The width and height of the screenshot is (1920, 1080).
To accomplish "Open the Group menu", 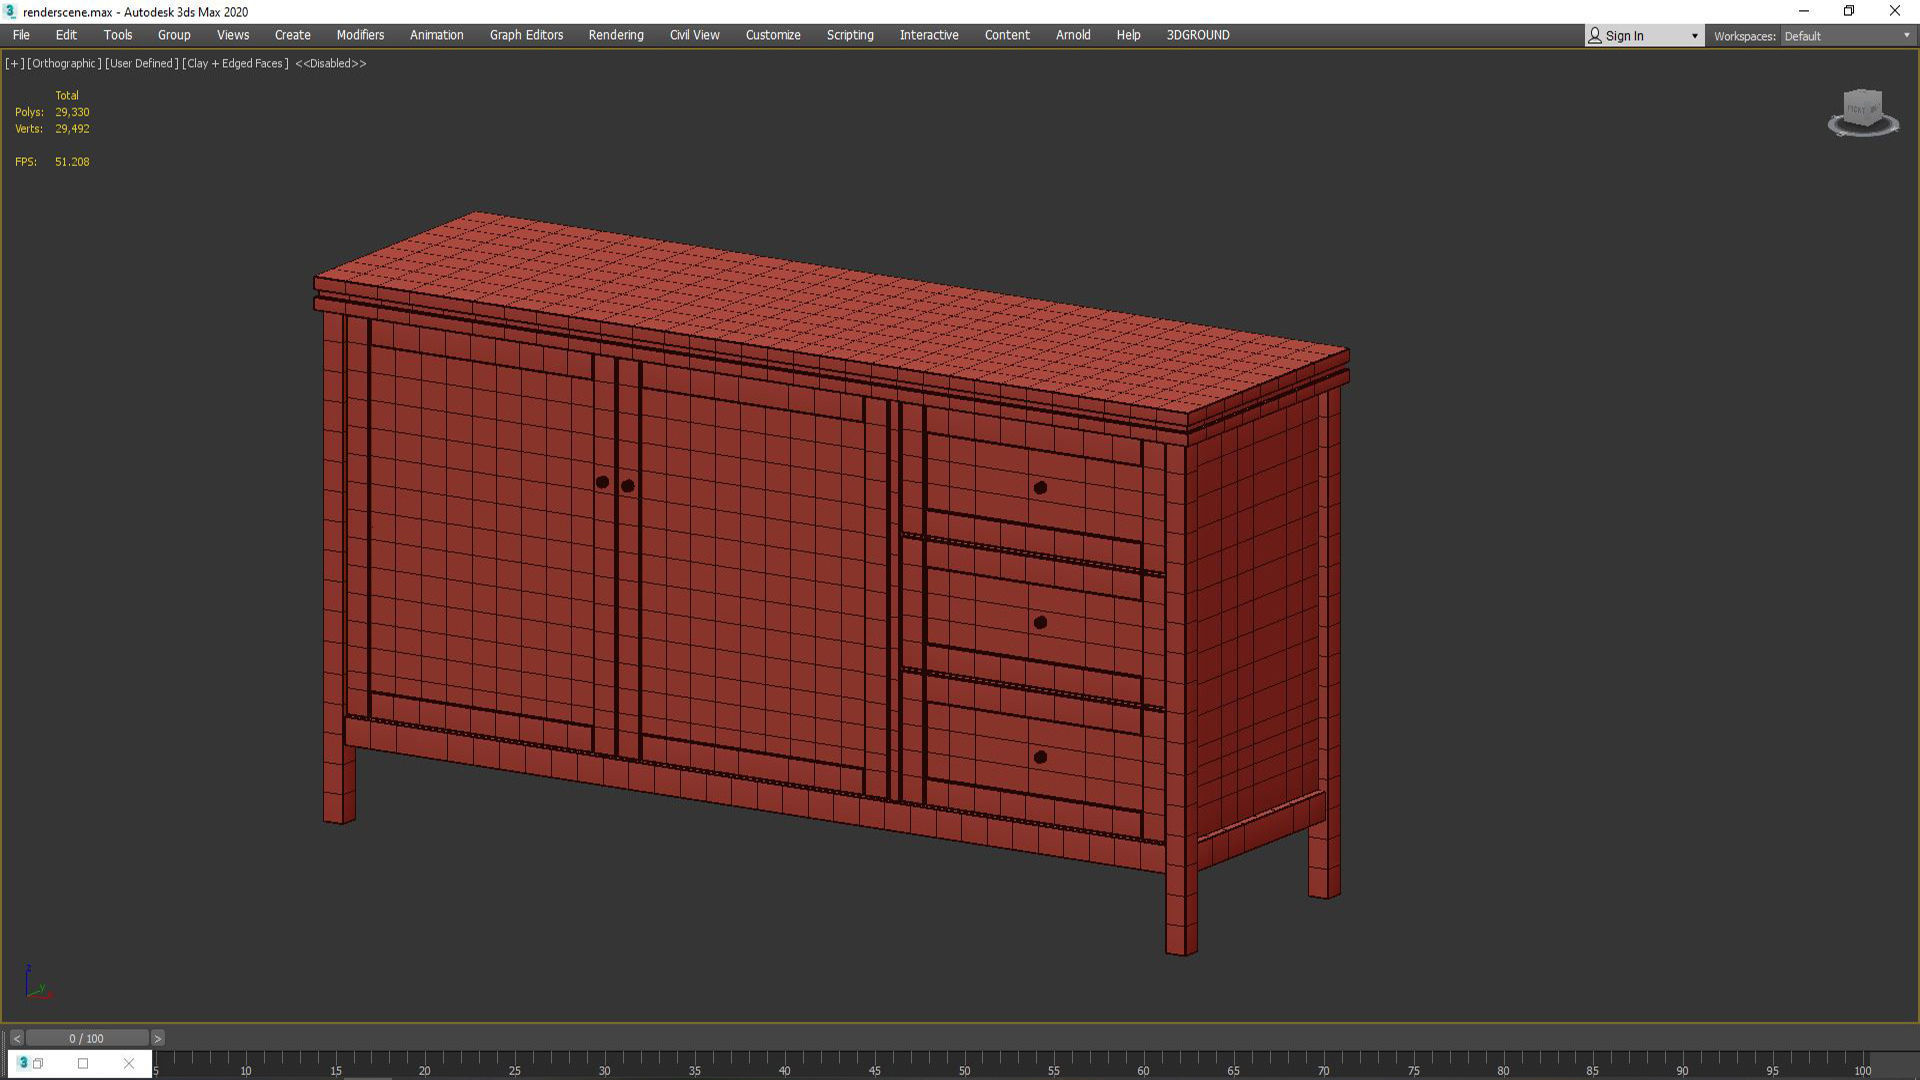I will (x=174, y=35).
